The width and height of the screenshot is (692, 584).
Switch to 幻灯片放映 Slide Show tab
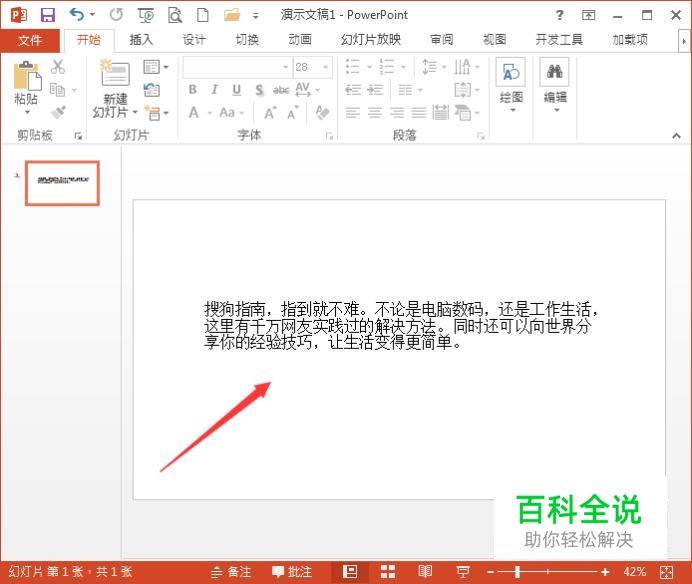371,40
